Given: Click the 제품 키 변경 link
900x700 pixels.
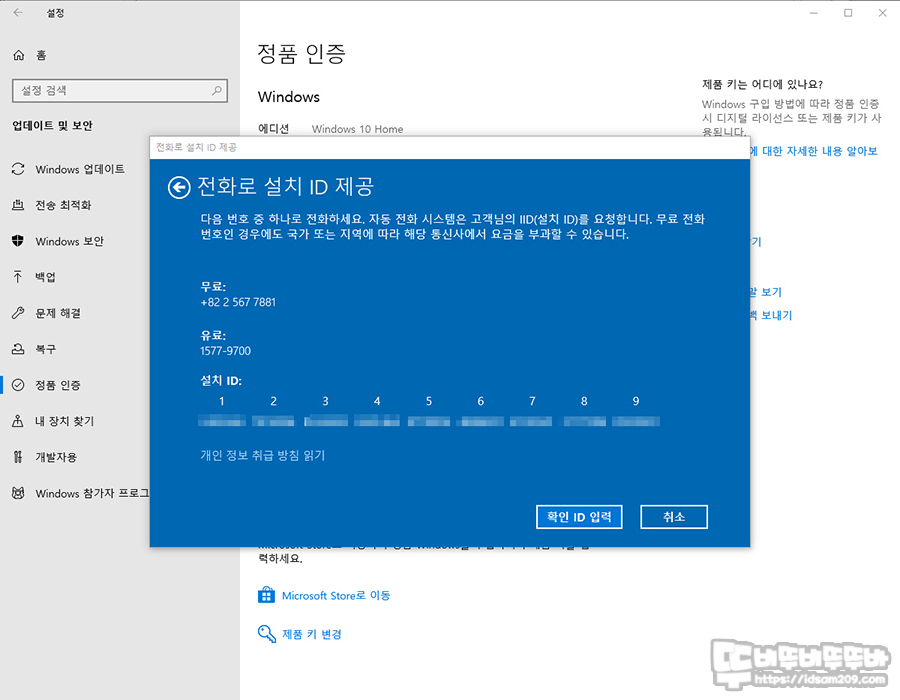Looking at the screenshot, I should point(312,634).
